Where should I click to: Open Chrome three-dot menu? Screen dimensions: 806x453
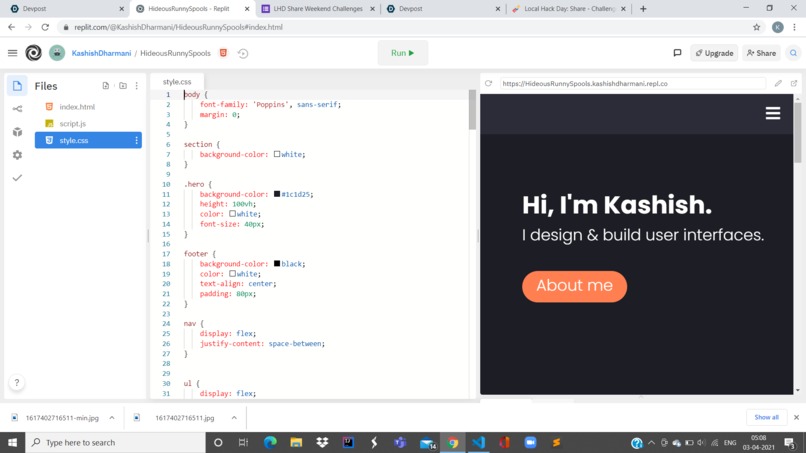(795, 27)
